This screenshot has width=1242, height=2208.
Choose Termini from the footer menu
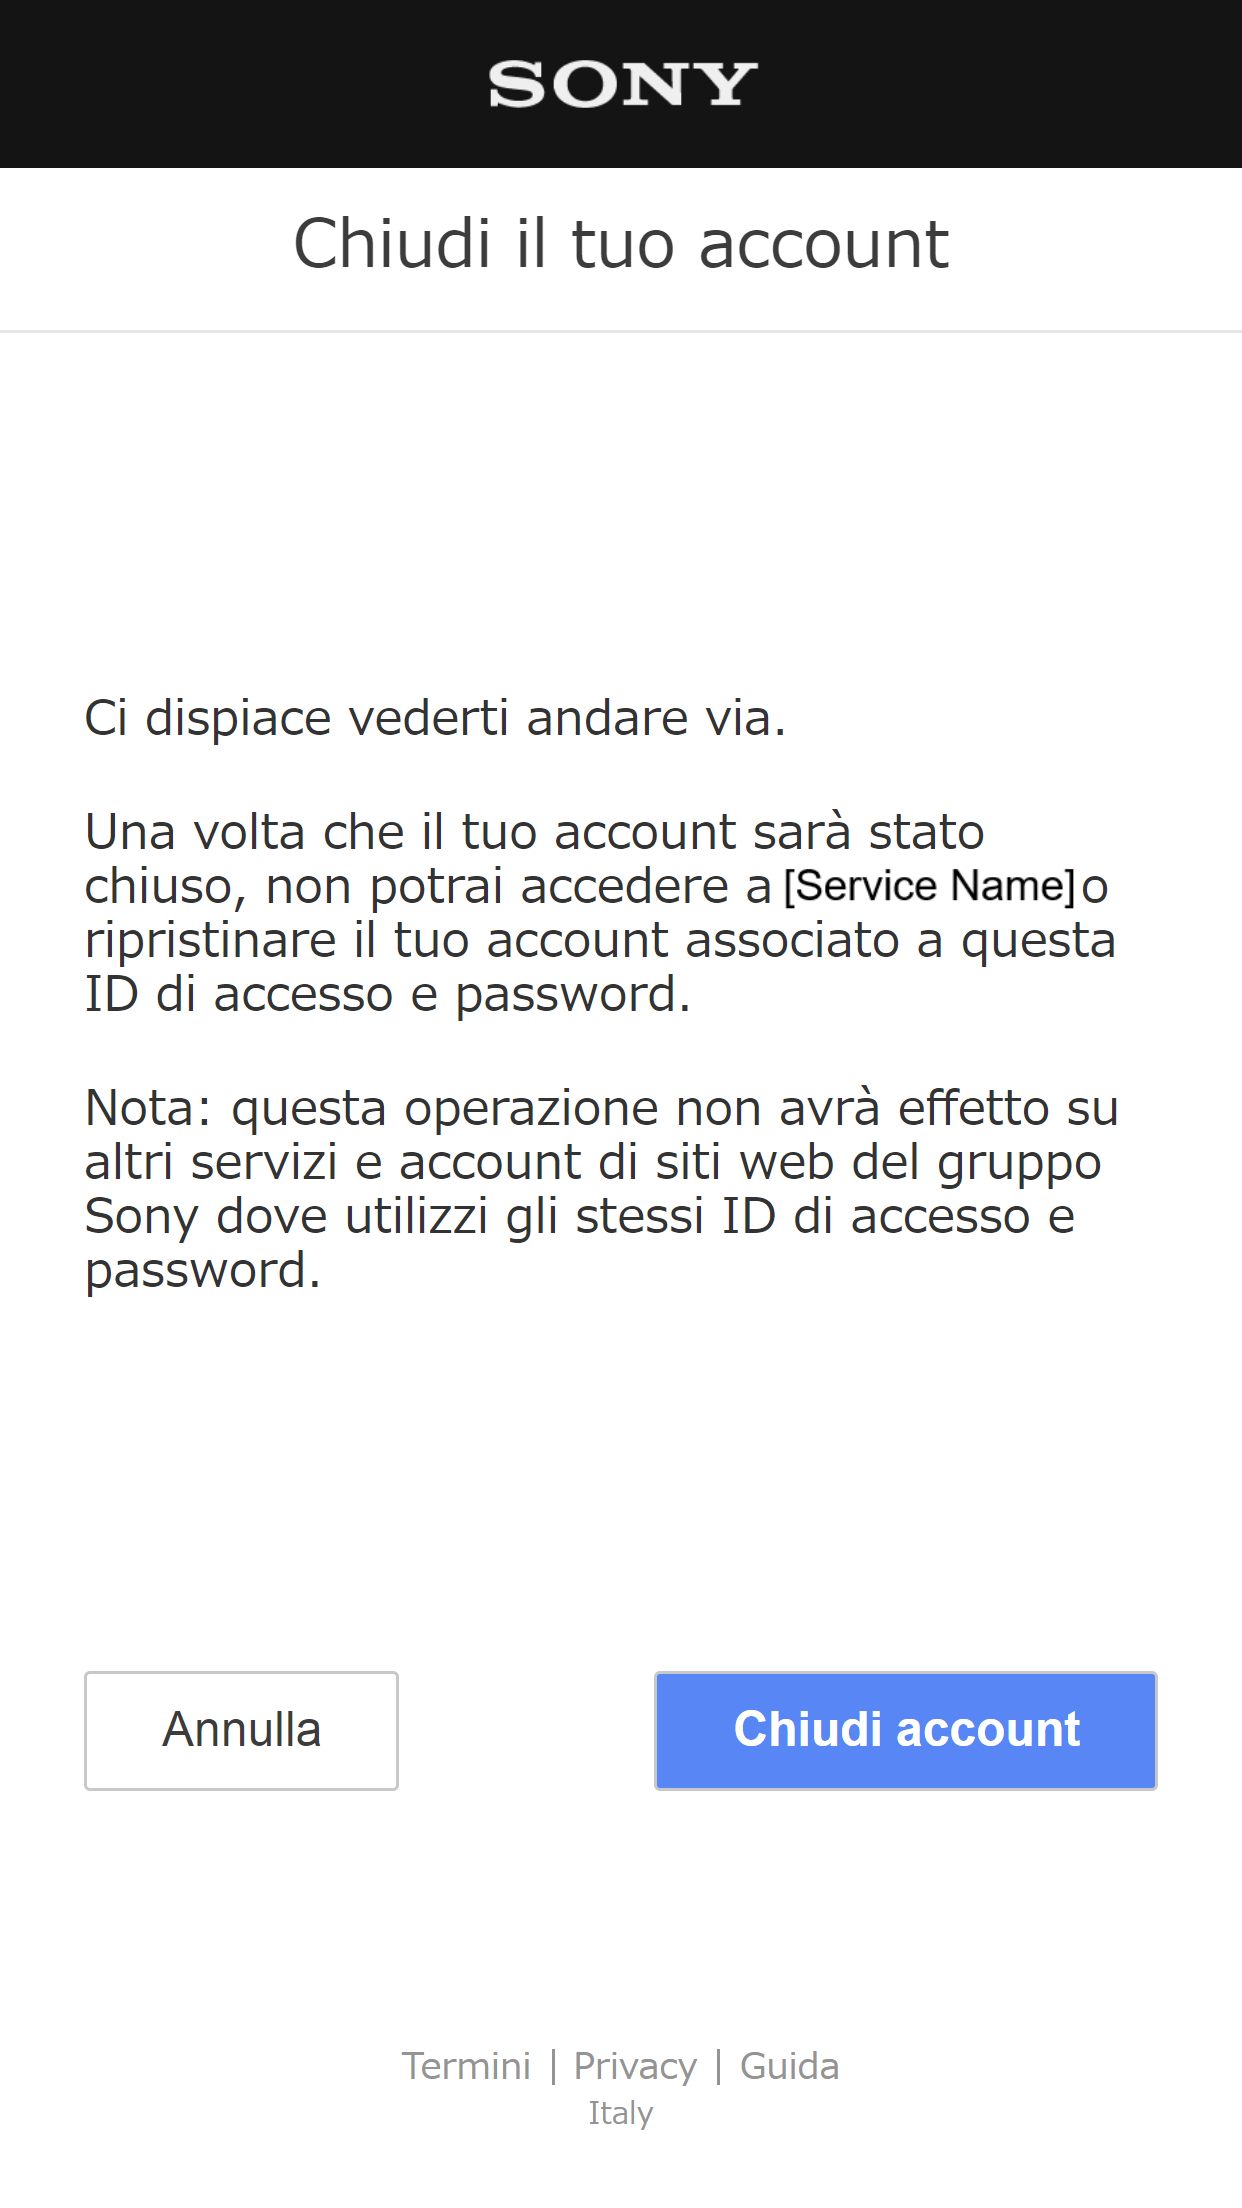coord(466,2065)
